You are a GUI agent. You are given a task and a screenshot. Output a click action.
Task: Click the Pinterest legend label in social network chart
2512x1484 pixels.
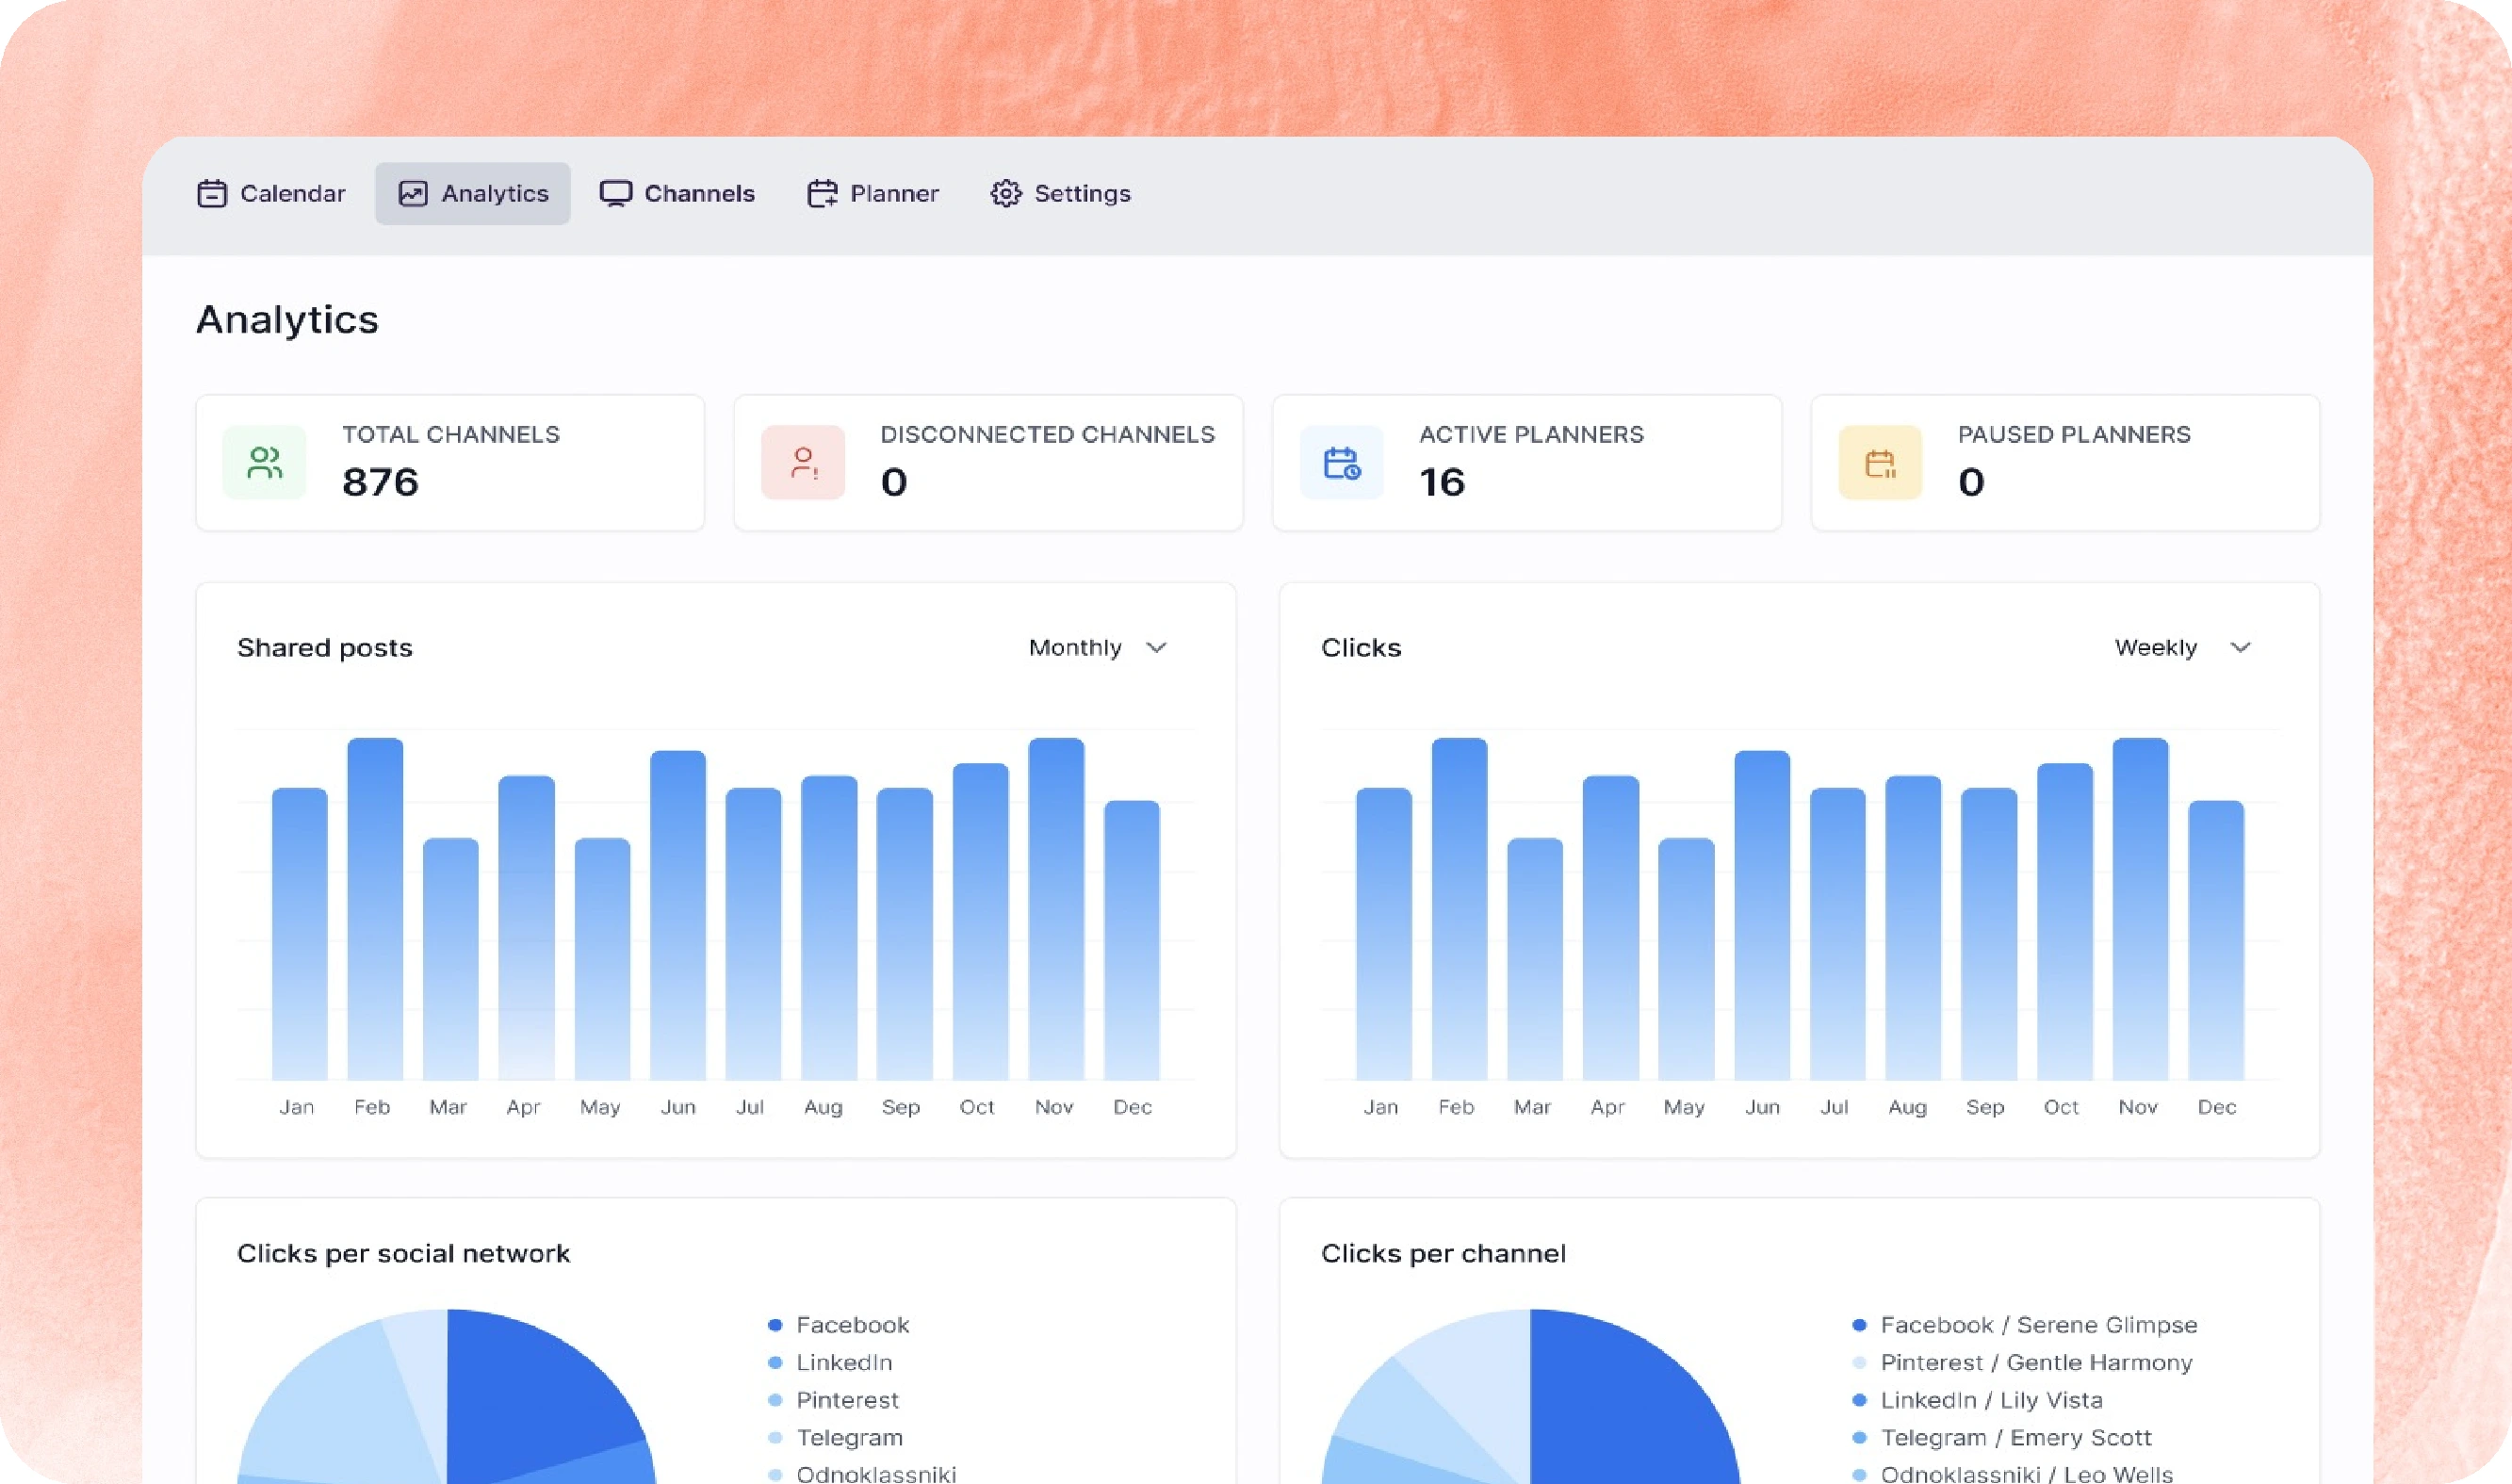click(x=847, y=1400)
